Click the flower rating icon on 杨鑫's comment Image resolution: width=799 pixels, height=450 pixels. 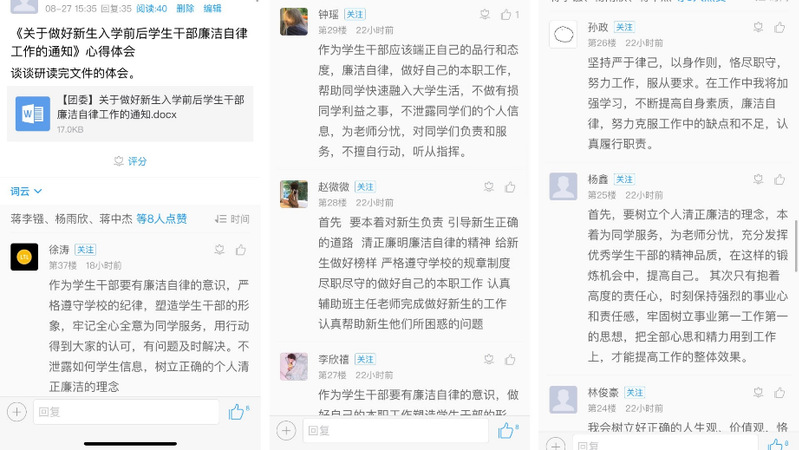point(758,179)
